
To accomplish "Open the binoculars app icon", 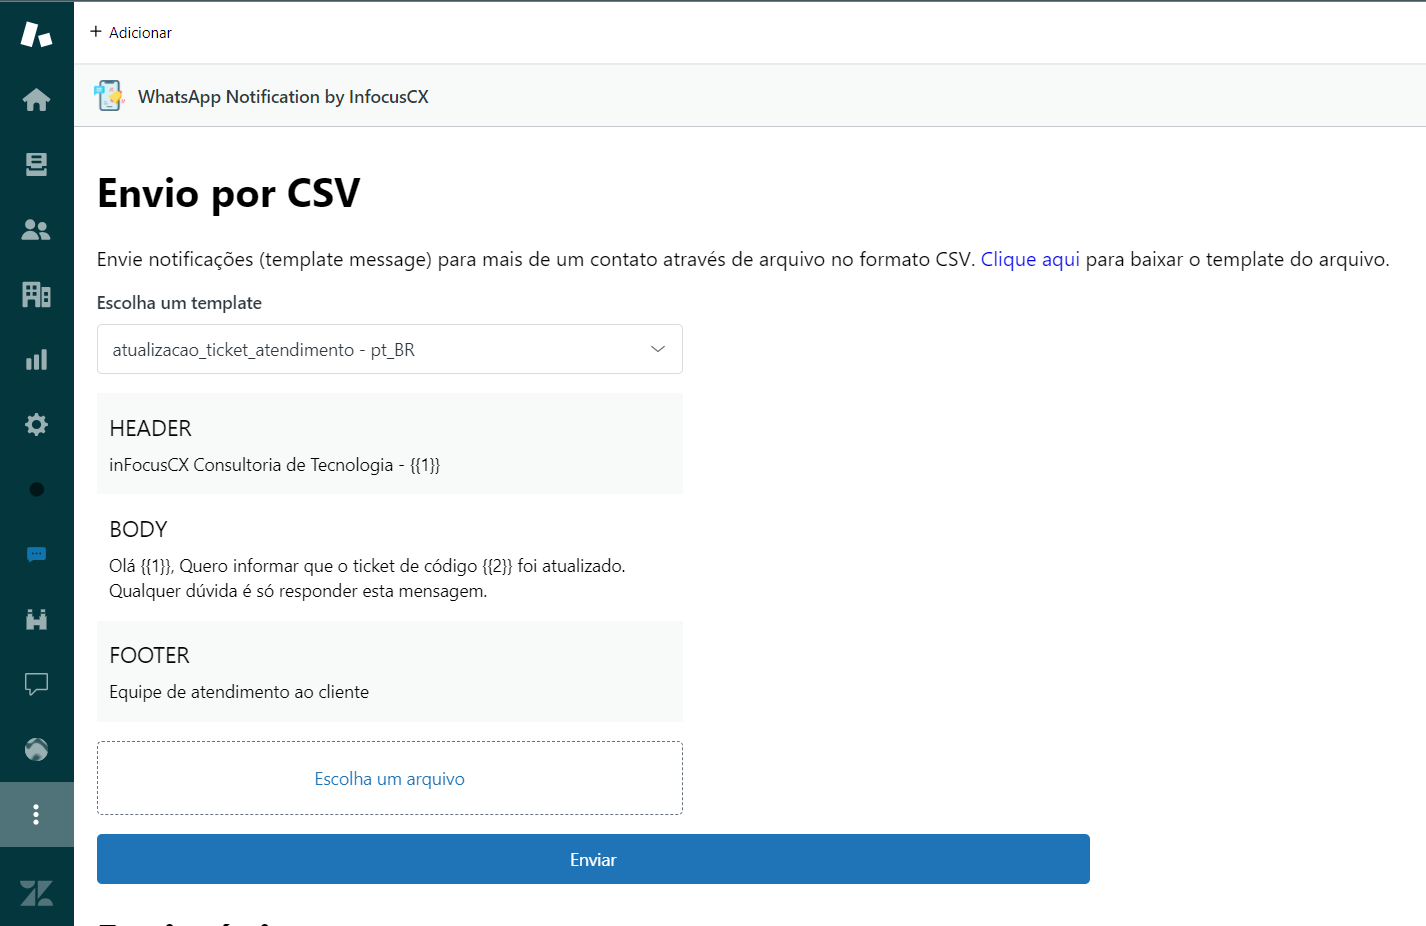I will pyautogui.click(x=37, y=620).
